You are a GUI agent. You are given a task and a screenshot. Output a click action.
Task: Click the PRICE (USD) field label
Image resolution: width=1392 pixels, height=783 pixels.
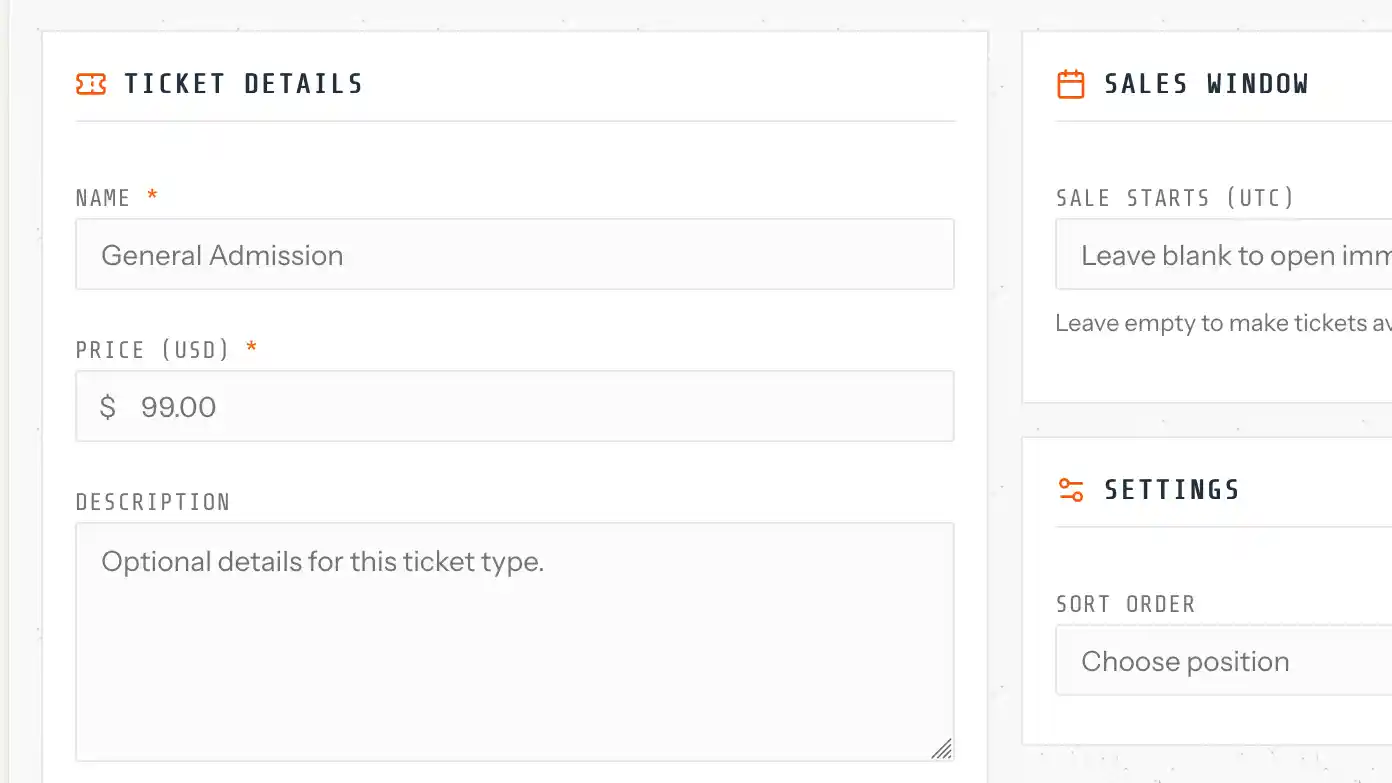[x=153, y=350]
